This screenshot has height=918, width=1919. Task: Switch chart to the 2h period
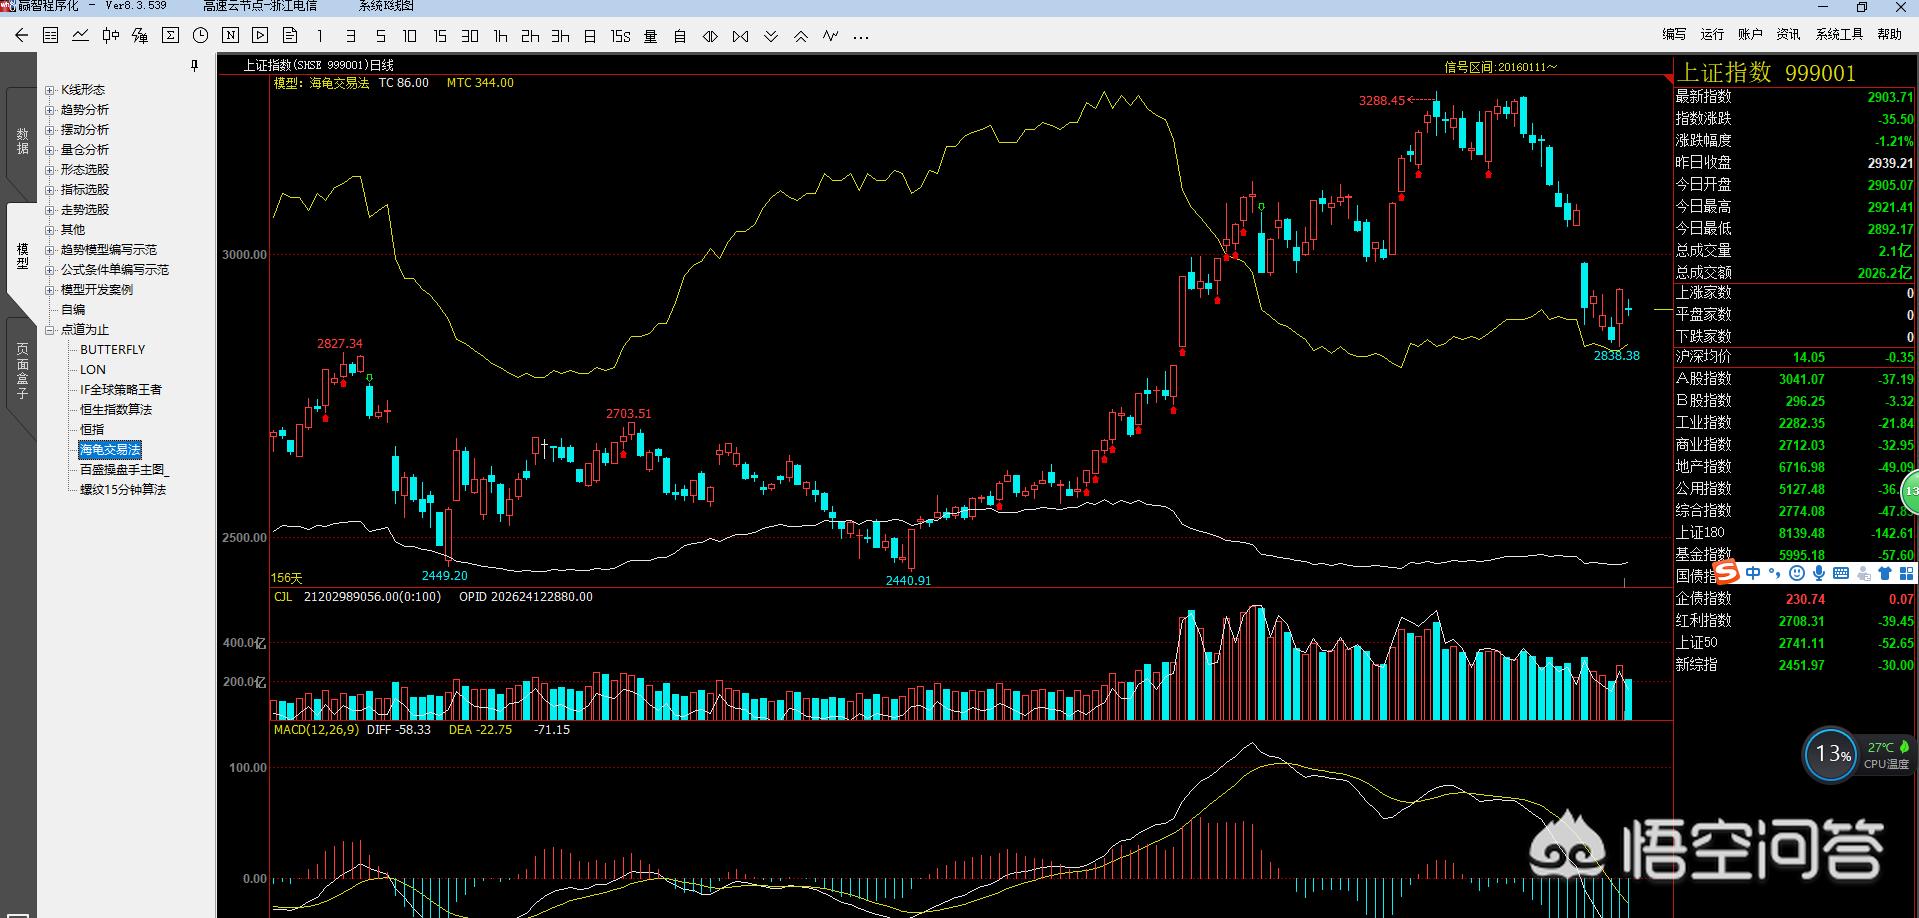coord(530,36)
